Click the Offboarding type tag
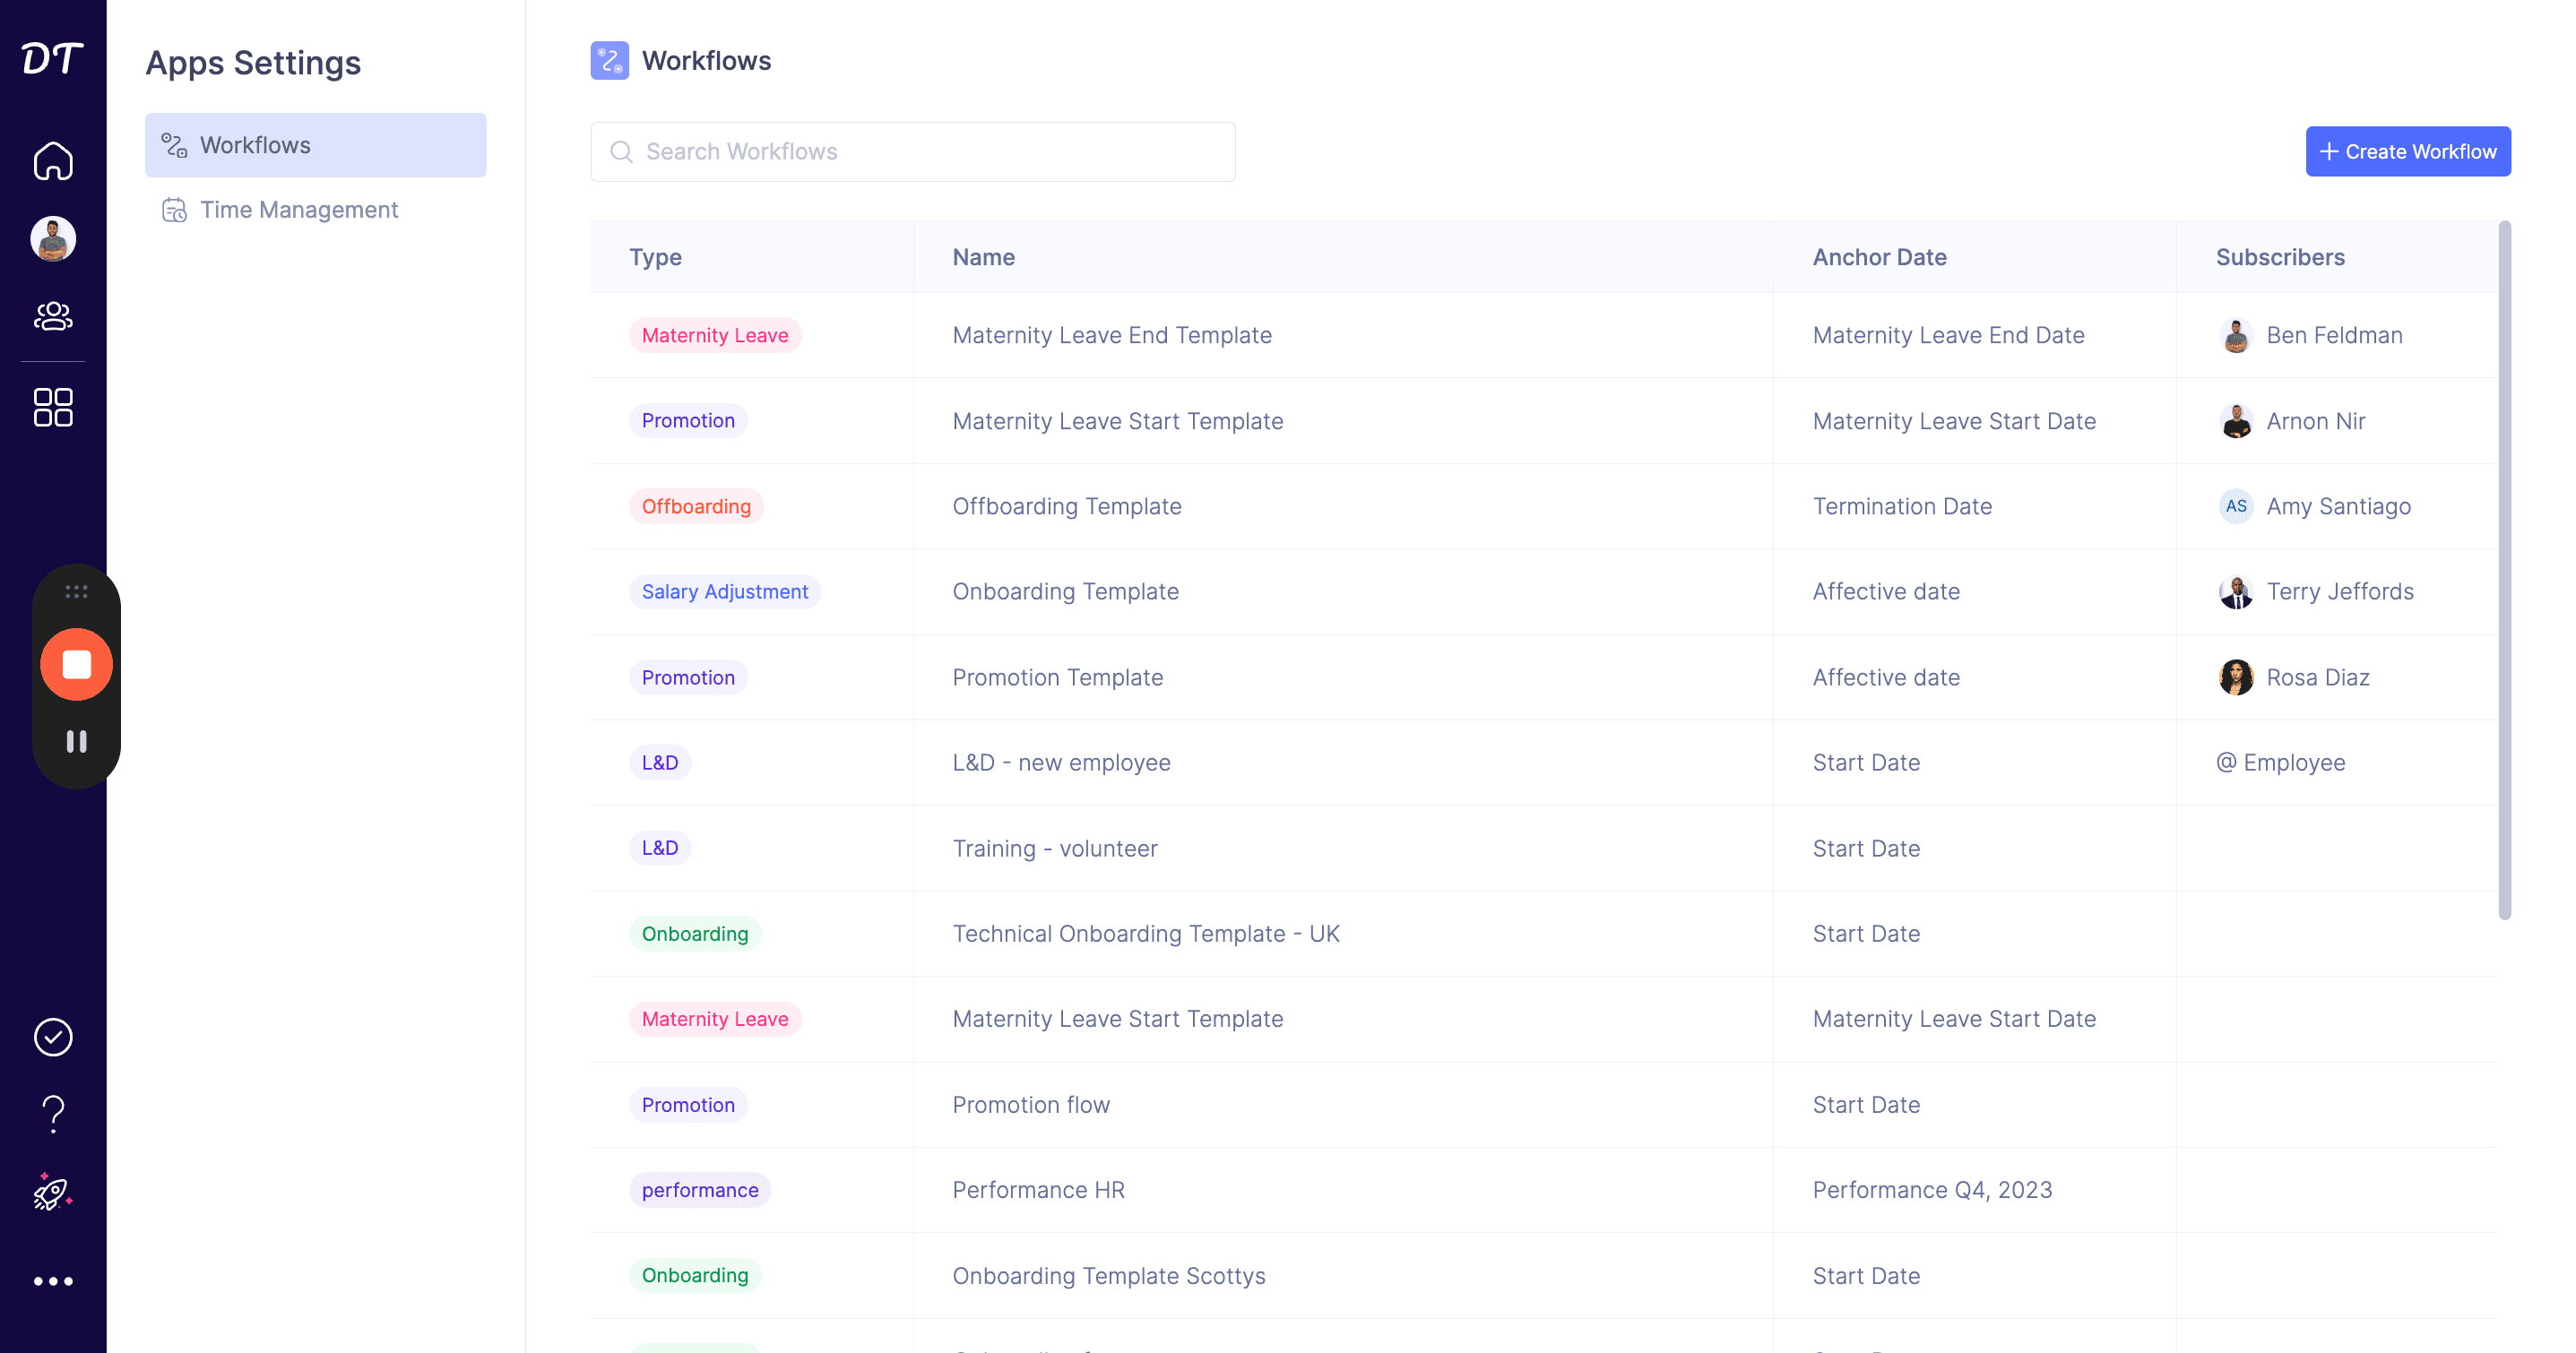Image resolution: width=2576 pixels, height=1353 pixels. pyautogui.click(x=696, y=506)
